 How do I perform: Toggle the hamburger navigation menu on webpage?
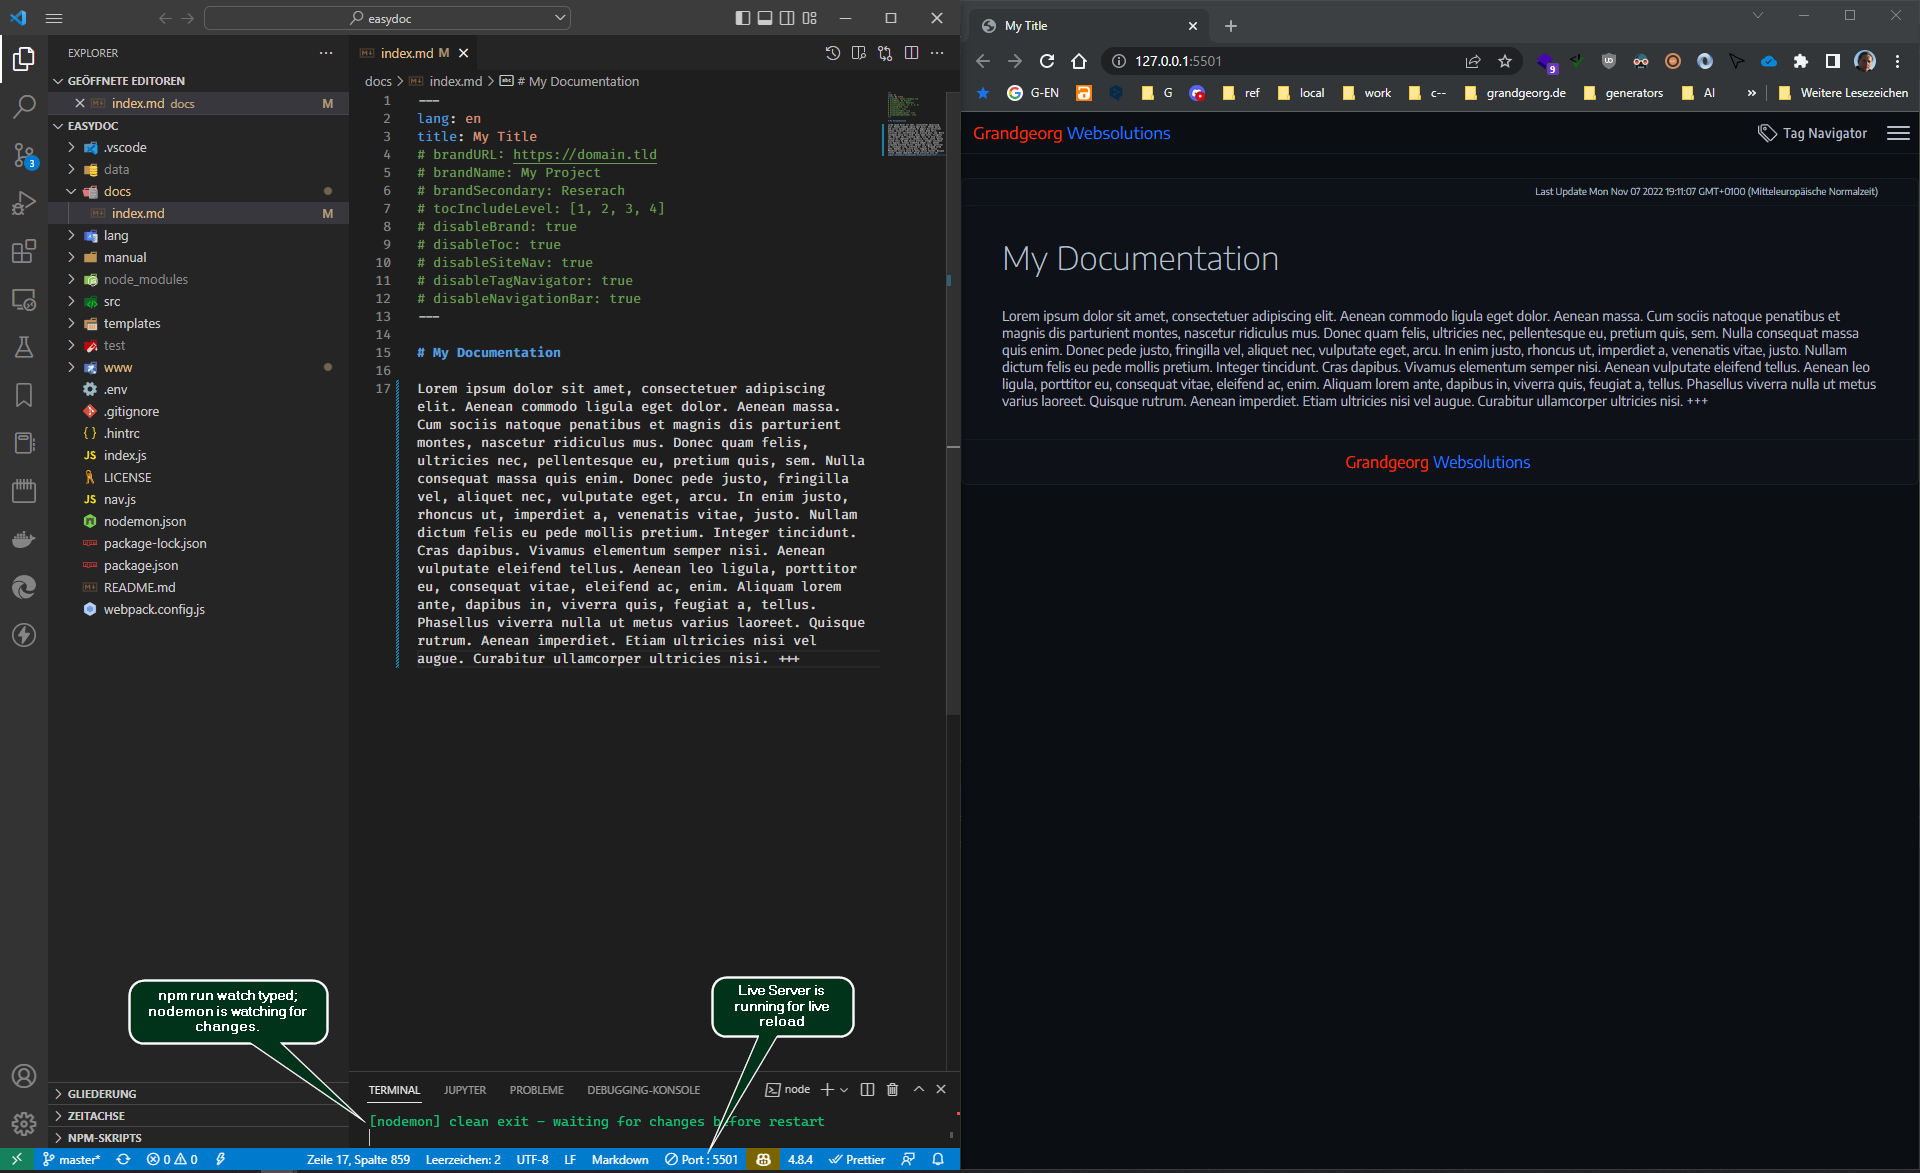pos(1898,133)
